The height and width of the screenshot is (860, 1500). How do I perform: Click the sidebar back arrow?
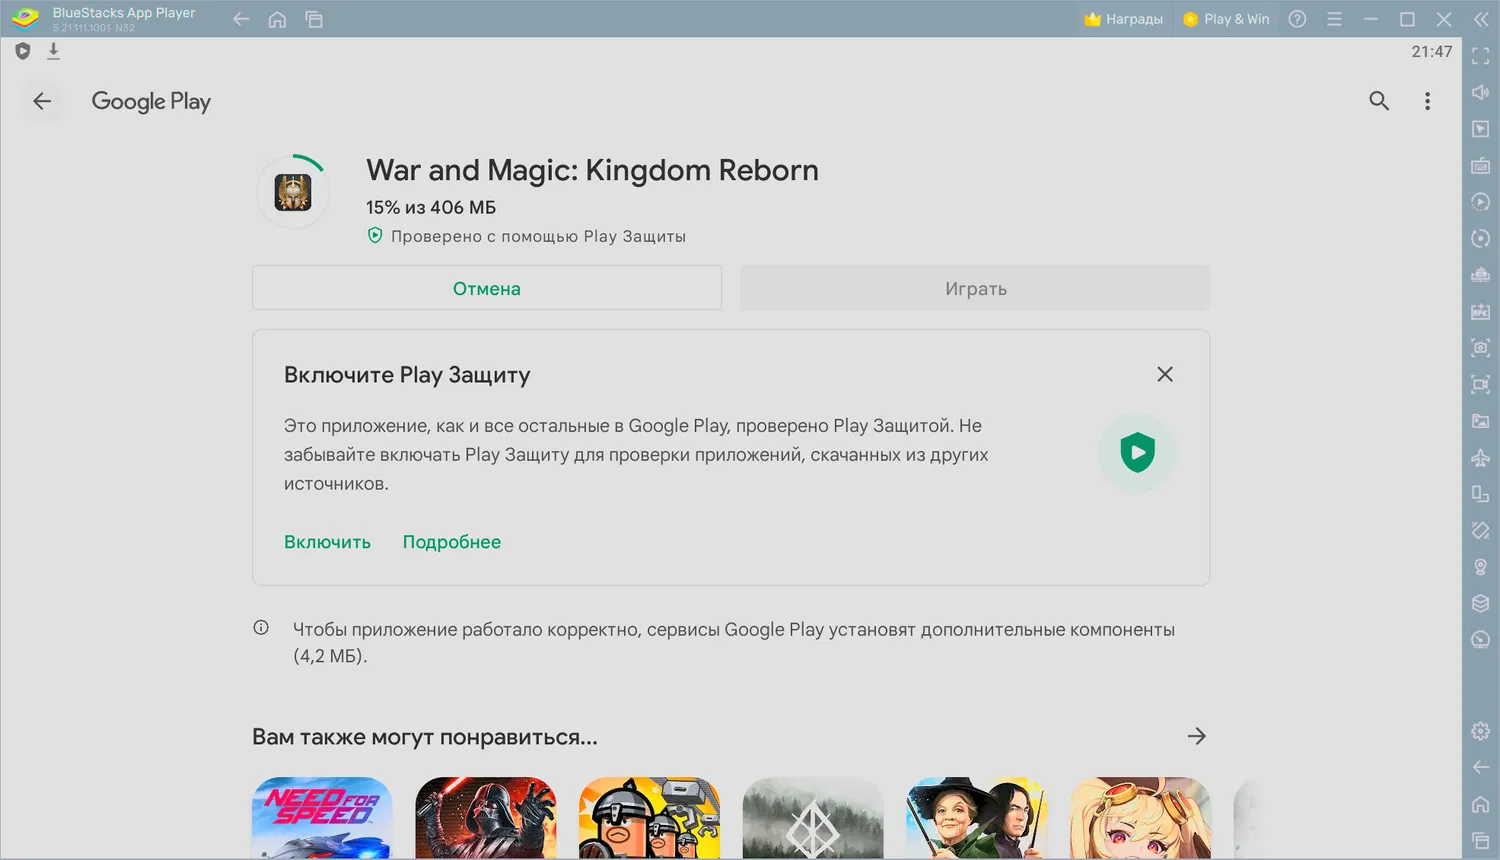coord(1481,767)
